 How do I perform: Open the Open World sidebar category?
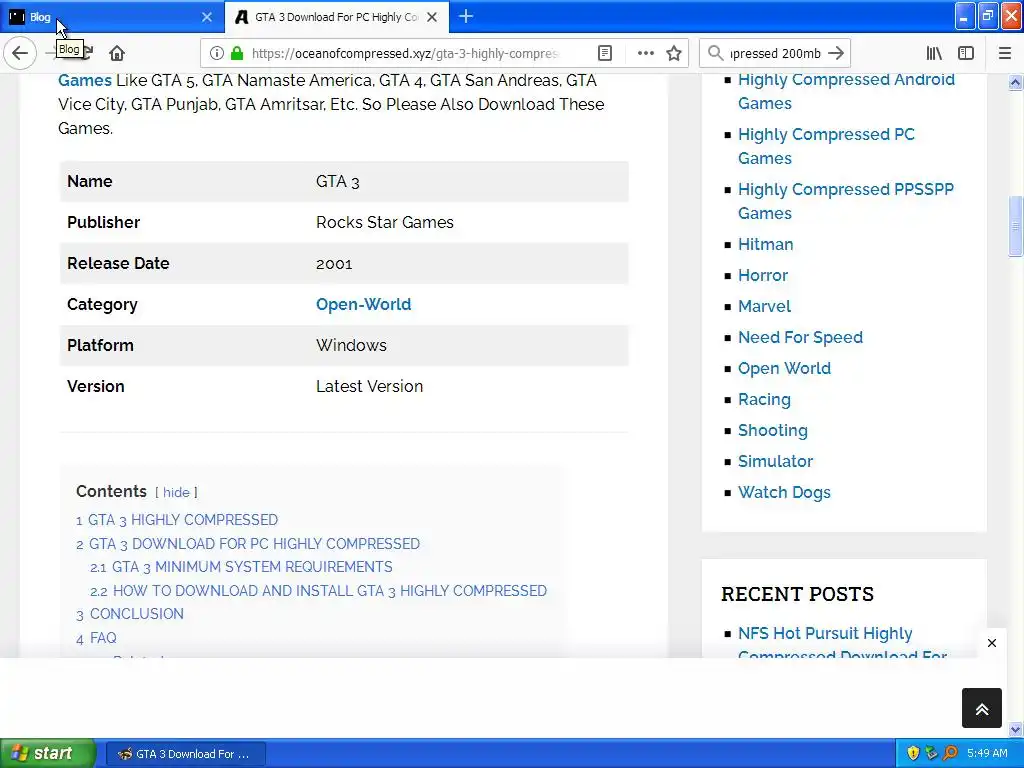tap(784, 368)
